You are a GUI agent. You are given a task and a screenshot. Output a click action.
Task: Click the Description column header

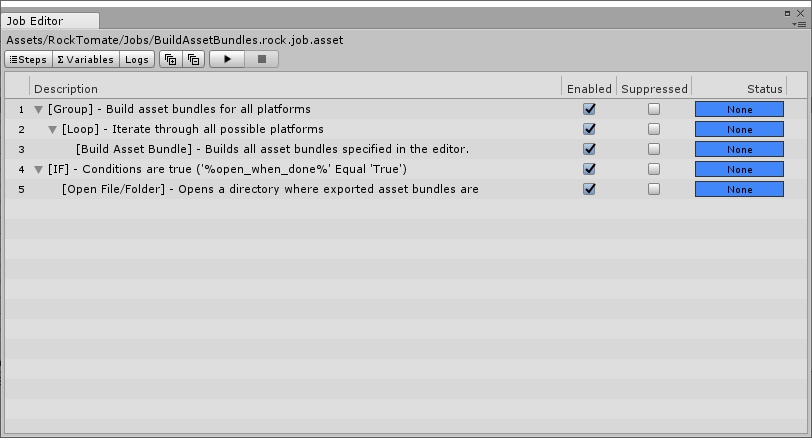[66, 89]
